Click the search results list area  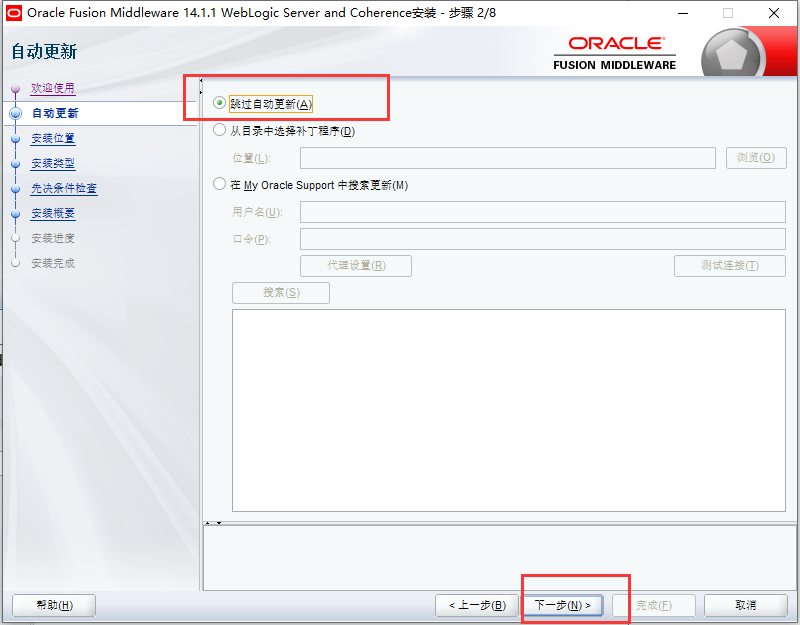[509, 410]
